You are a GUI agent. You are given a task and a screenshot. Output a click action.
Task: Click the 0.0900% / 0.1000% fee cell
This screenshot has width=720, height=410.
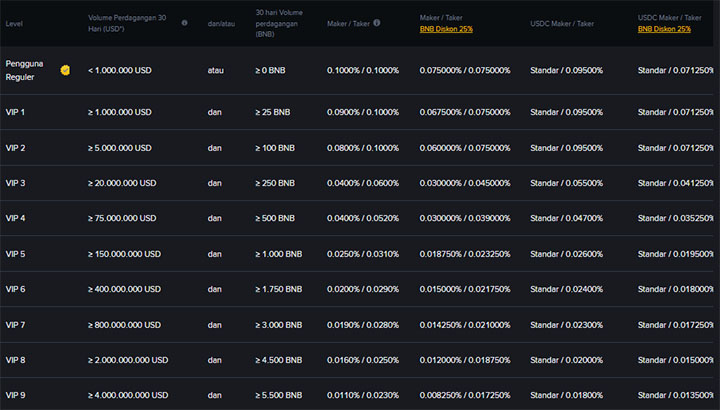tap(363, 112)
